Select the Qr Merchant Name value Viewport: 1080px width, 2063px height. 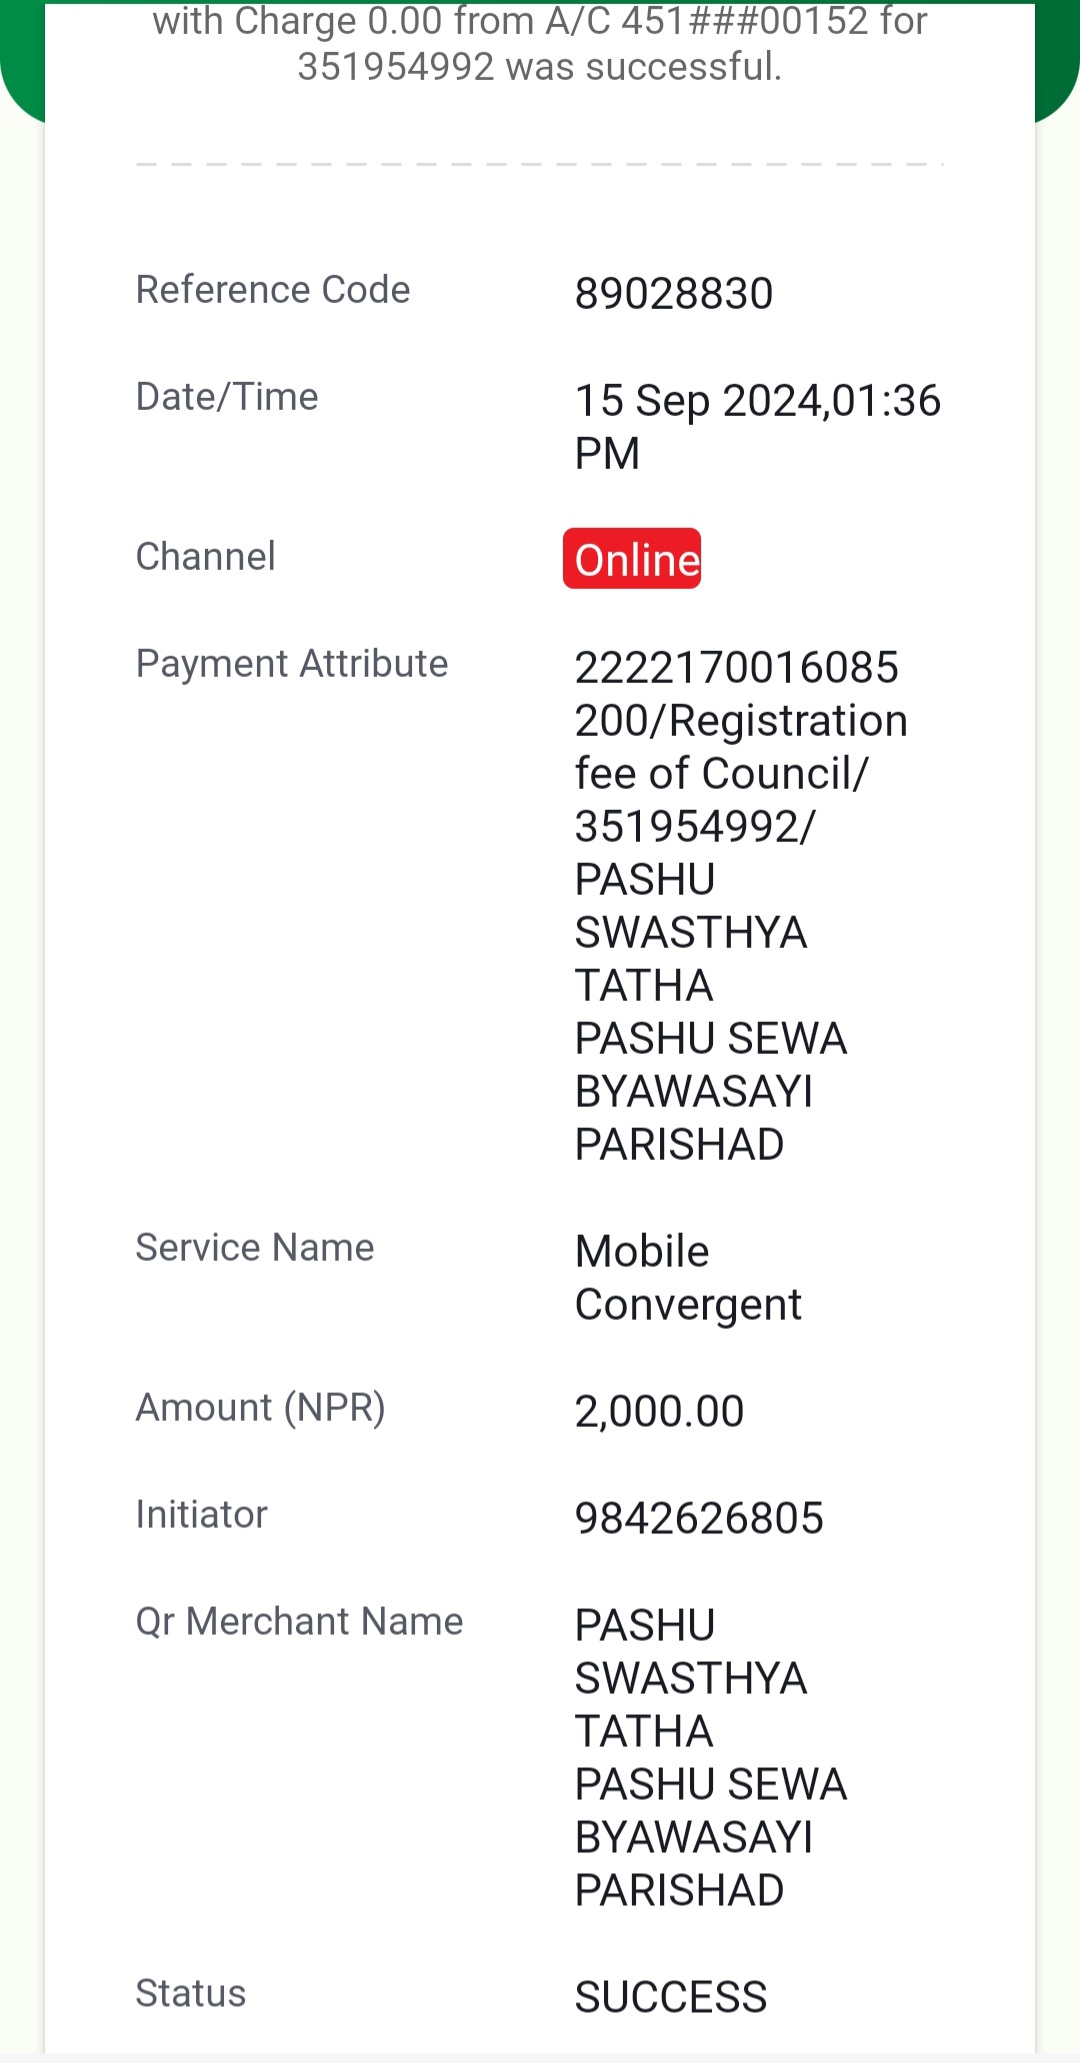pyautogui.click(x=711, y=1758)
